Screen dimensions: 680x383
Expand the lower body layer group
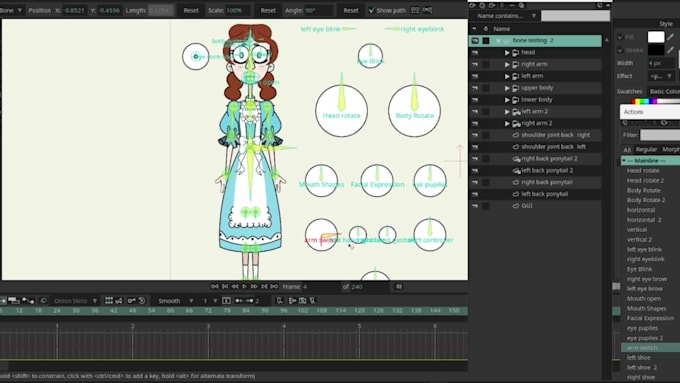[x=507, y=100]
